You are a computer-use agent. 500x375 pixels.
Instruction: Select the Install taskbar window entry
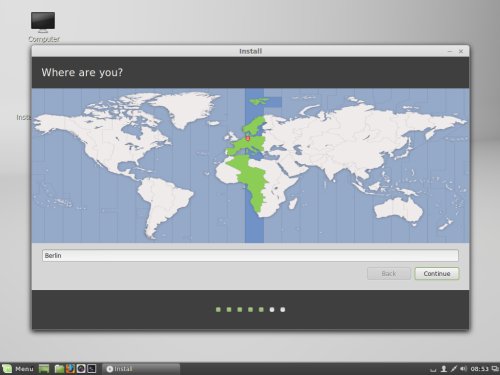[x=141, y=369]
